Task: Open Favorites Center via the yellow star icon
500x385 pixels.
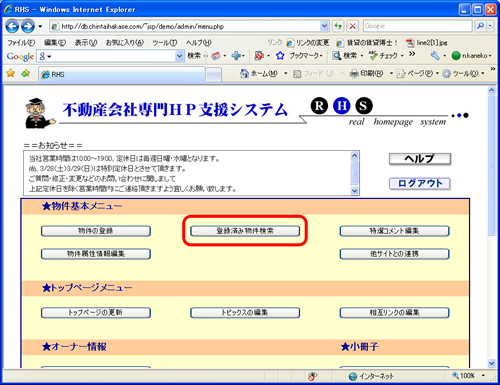Action: click(11, 73)
